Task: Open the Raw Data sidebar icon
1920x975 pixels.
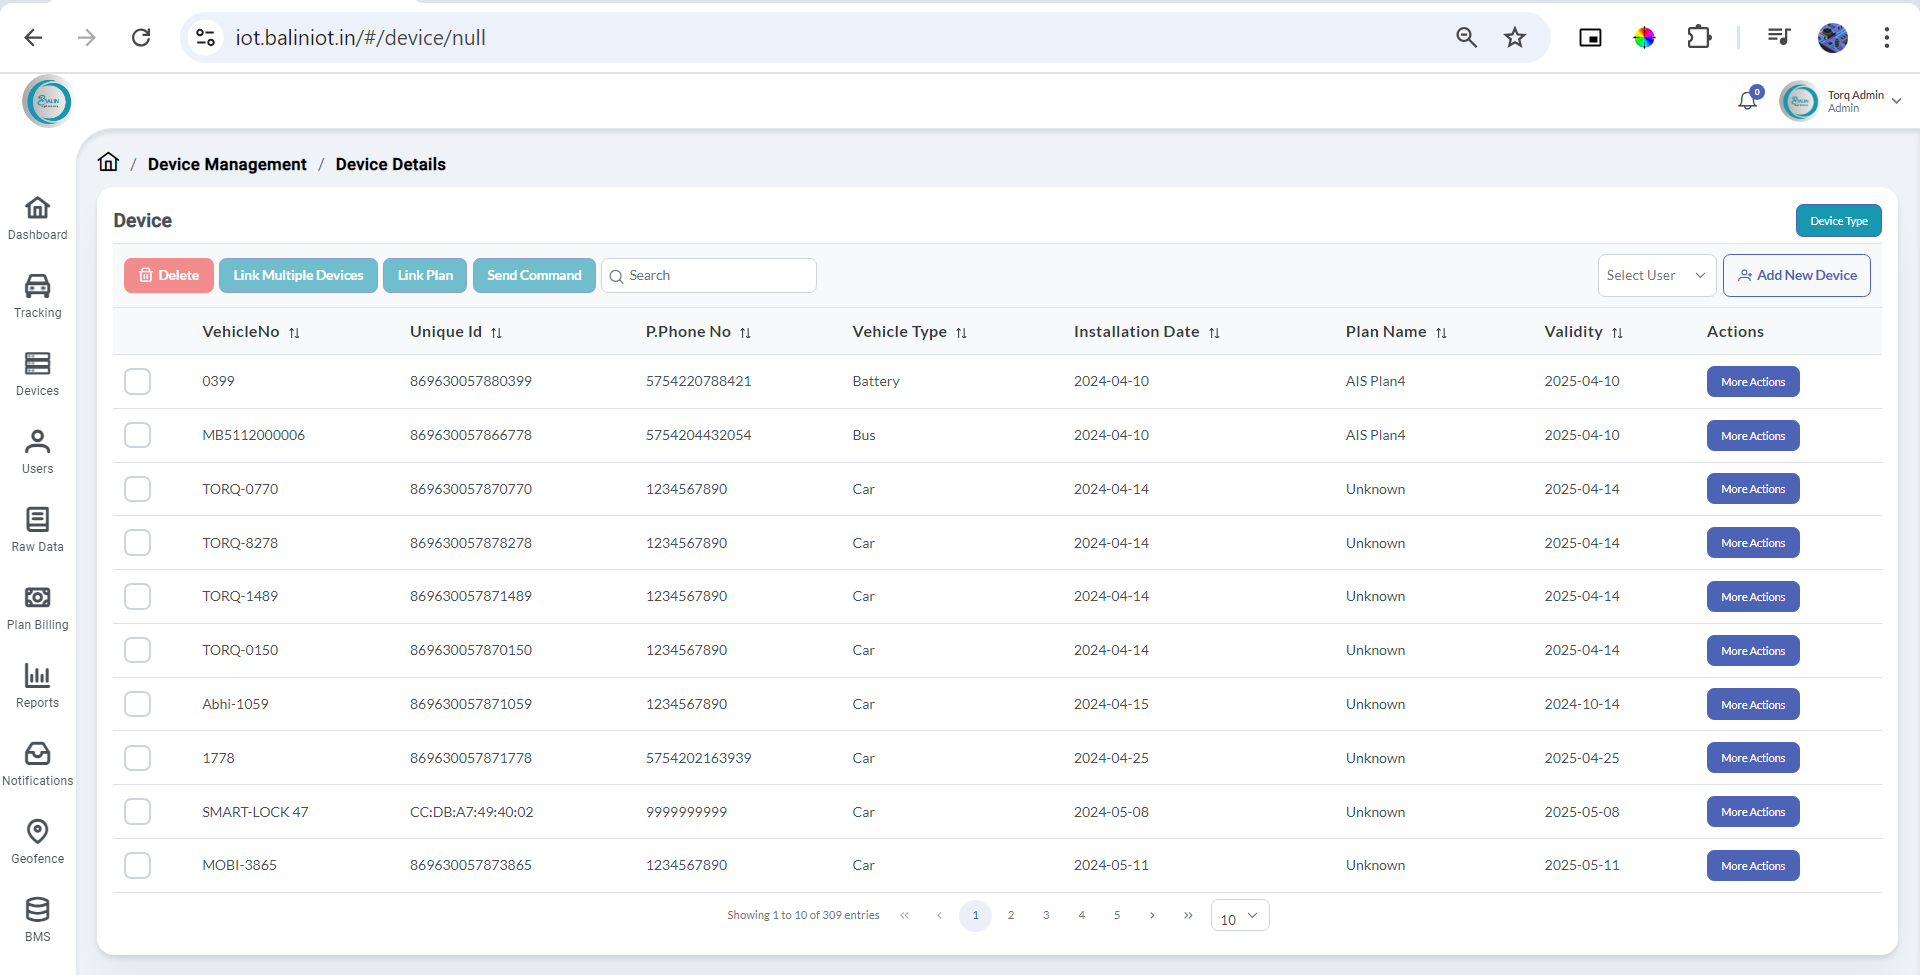Action: (37, 520)
